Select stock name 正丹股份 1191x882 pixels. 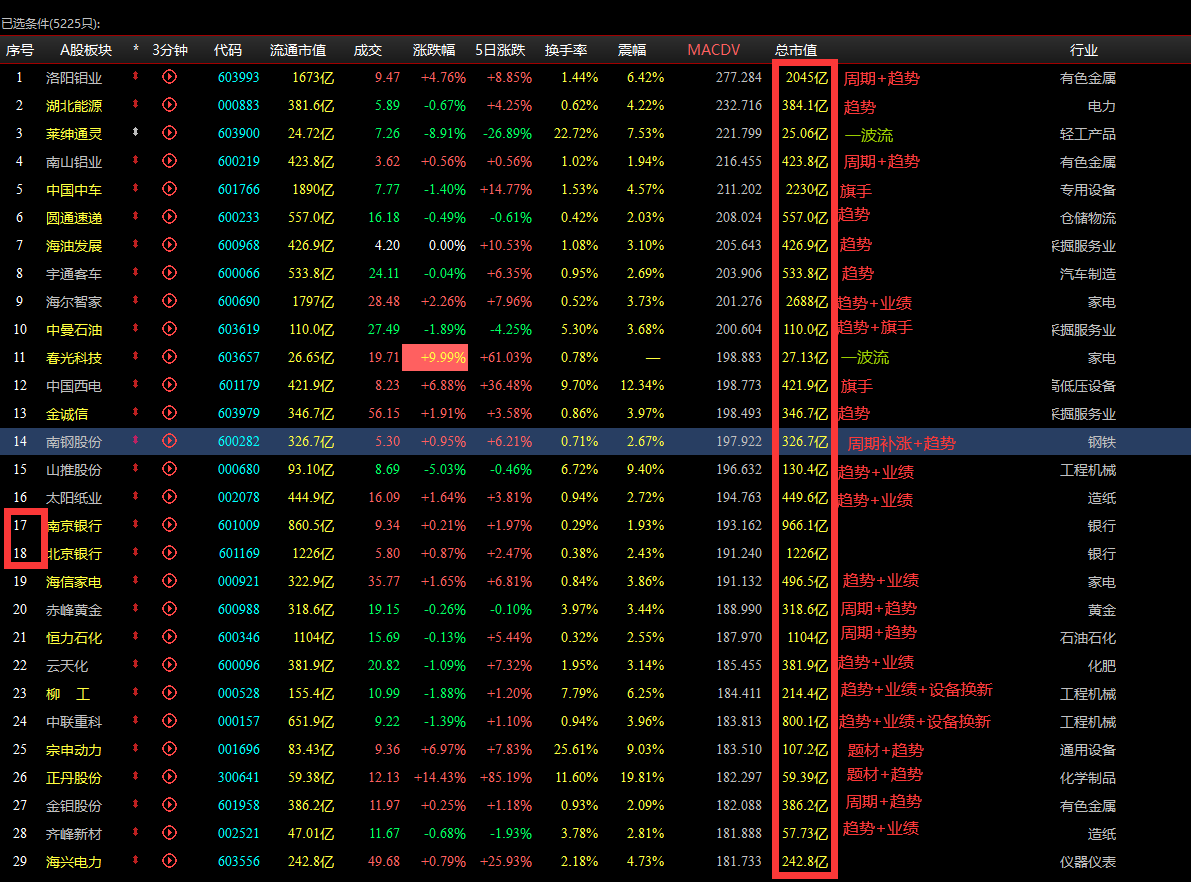click(x=74, y=778)
